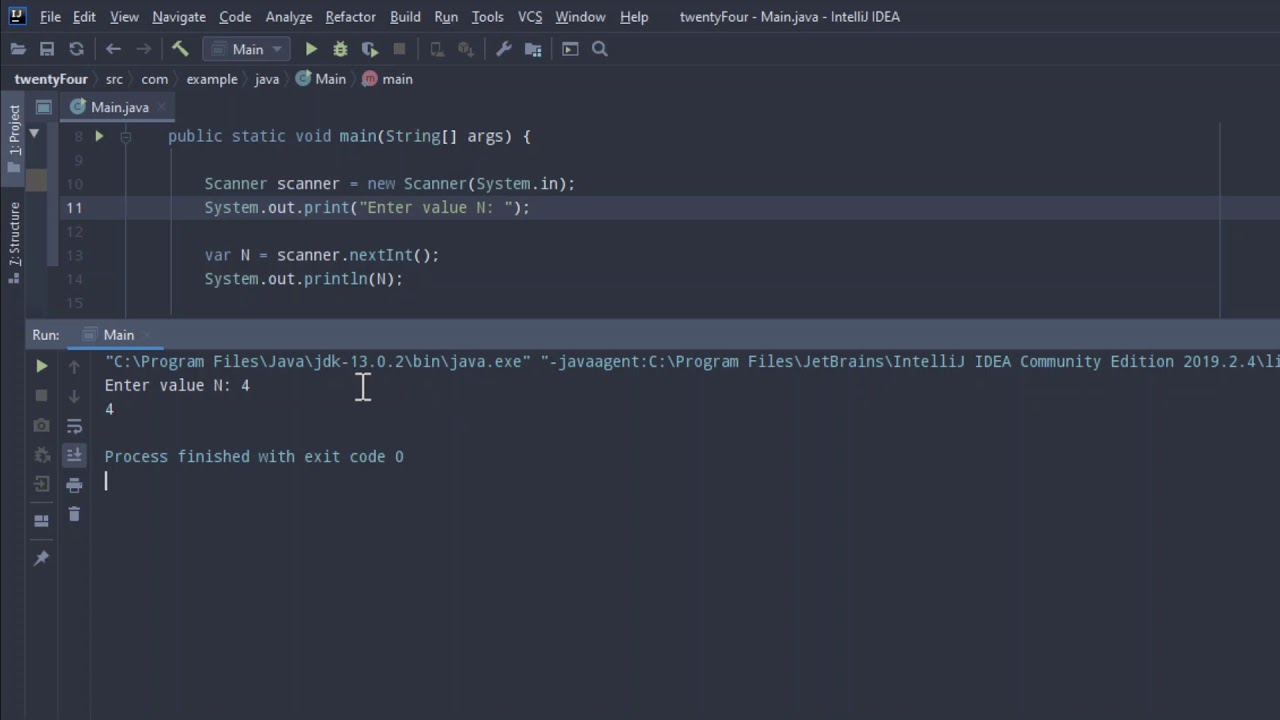Collapse the main method fold marker

pos(126,137)
